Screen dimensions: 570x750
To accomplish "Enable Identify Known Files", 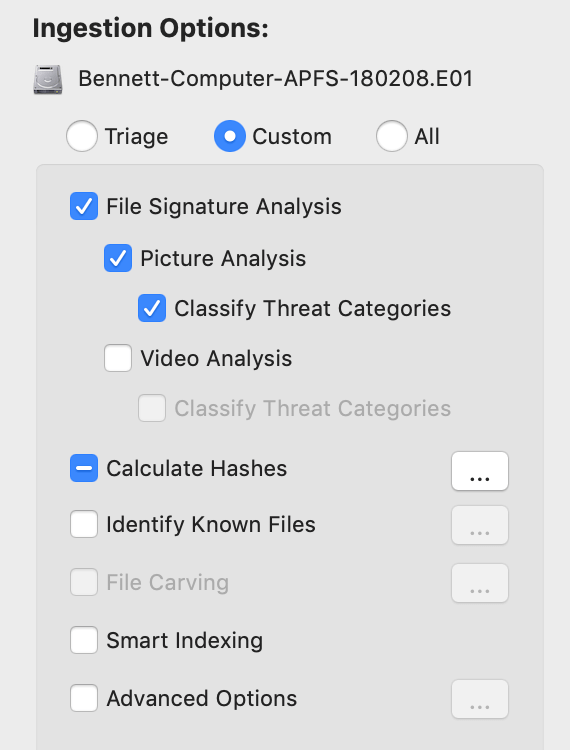I will [84, 524].
